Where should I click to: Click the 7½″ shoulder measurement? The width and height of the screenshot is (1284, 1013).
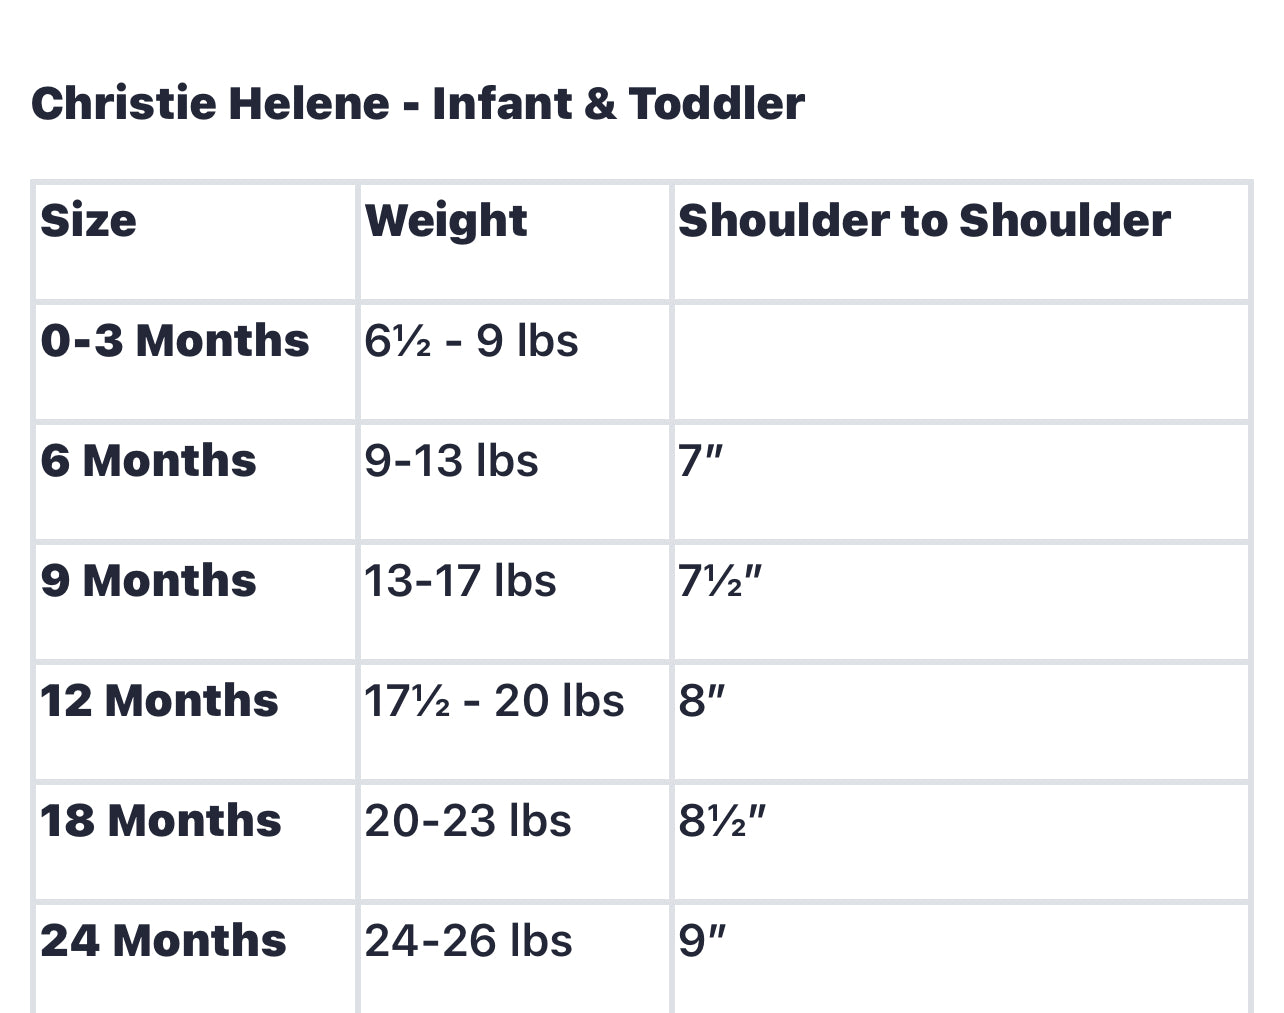click(720, 581)
